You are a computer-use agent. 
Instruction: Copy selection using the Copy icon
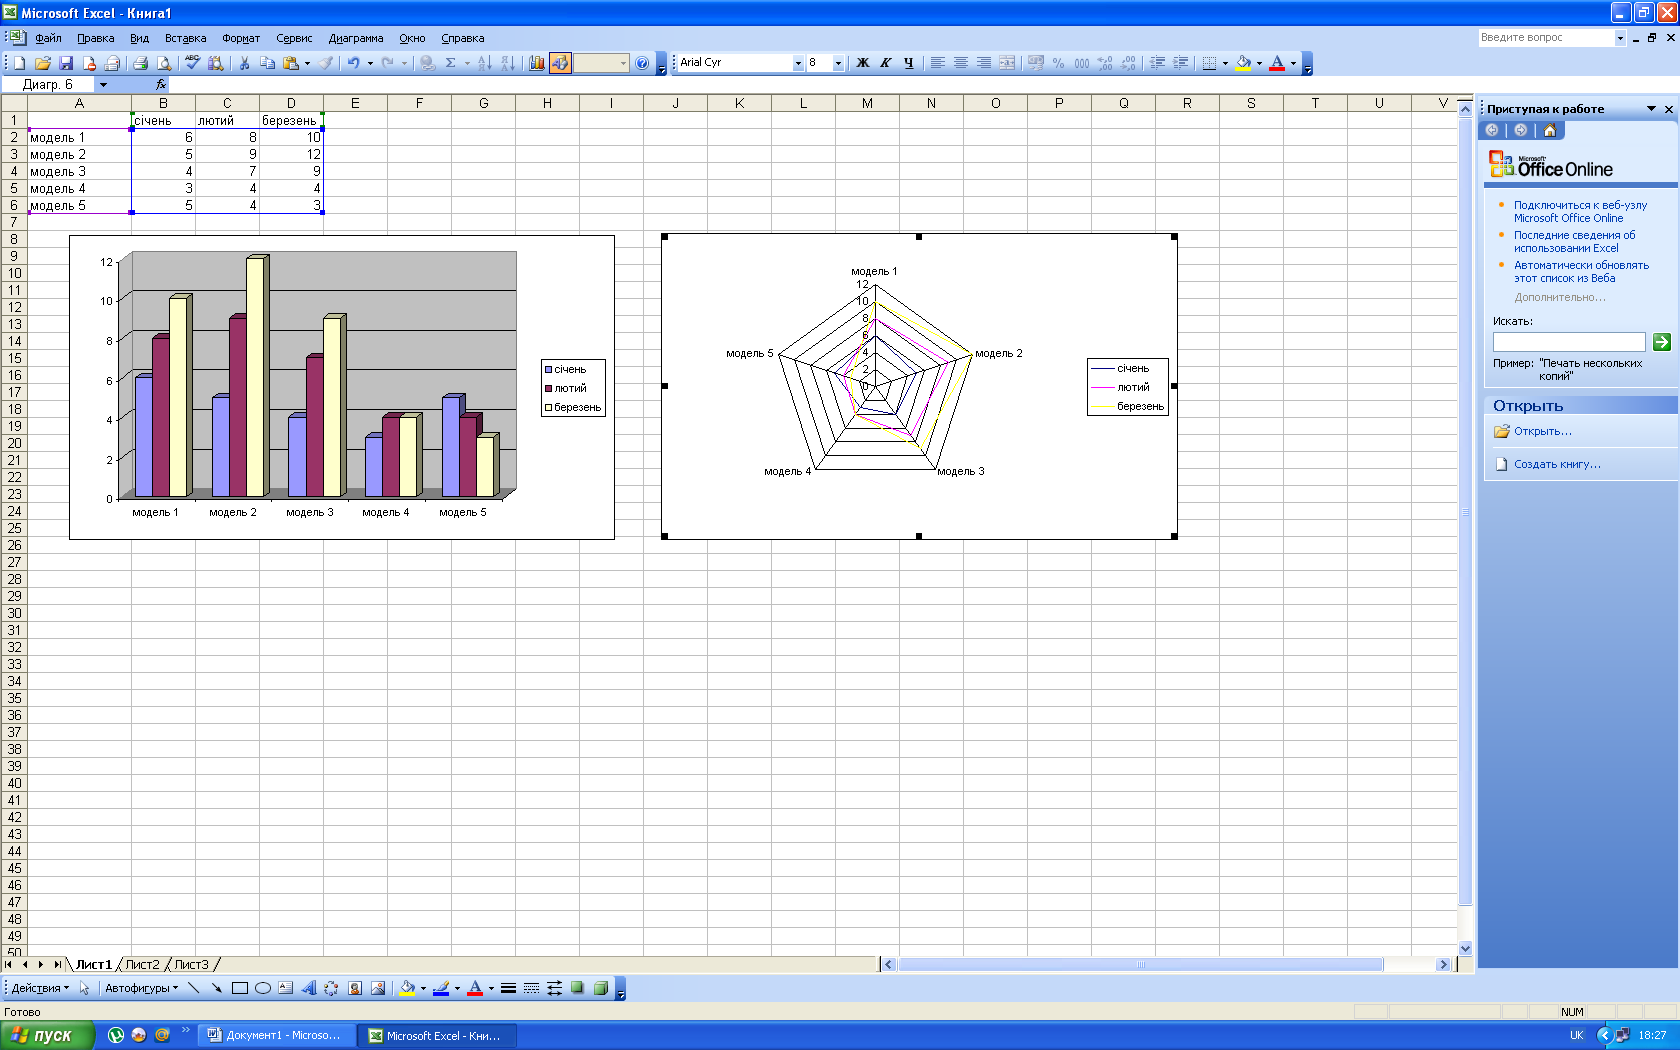pyautogui.click(x=267, y=63)
